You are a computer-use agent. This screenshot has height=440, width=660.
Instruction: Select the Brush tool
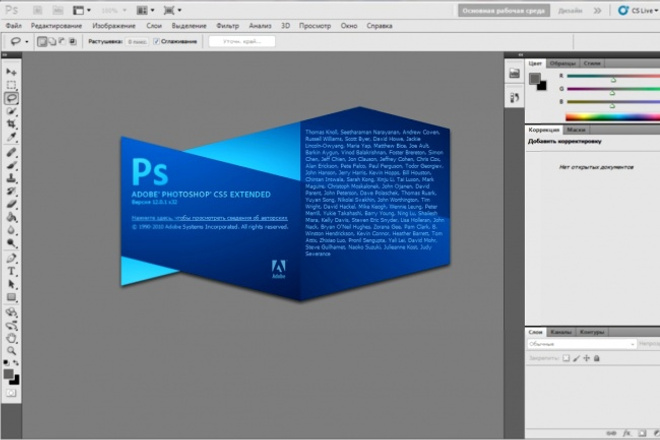click(x=11, y=165)
